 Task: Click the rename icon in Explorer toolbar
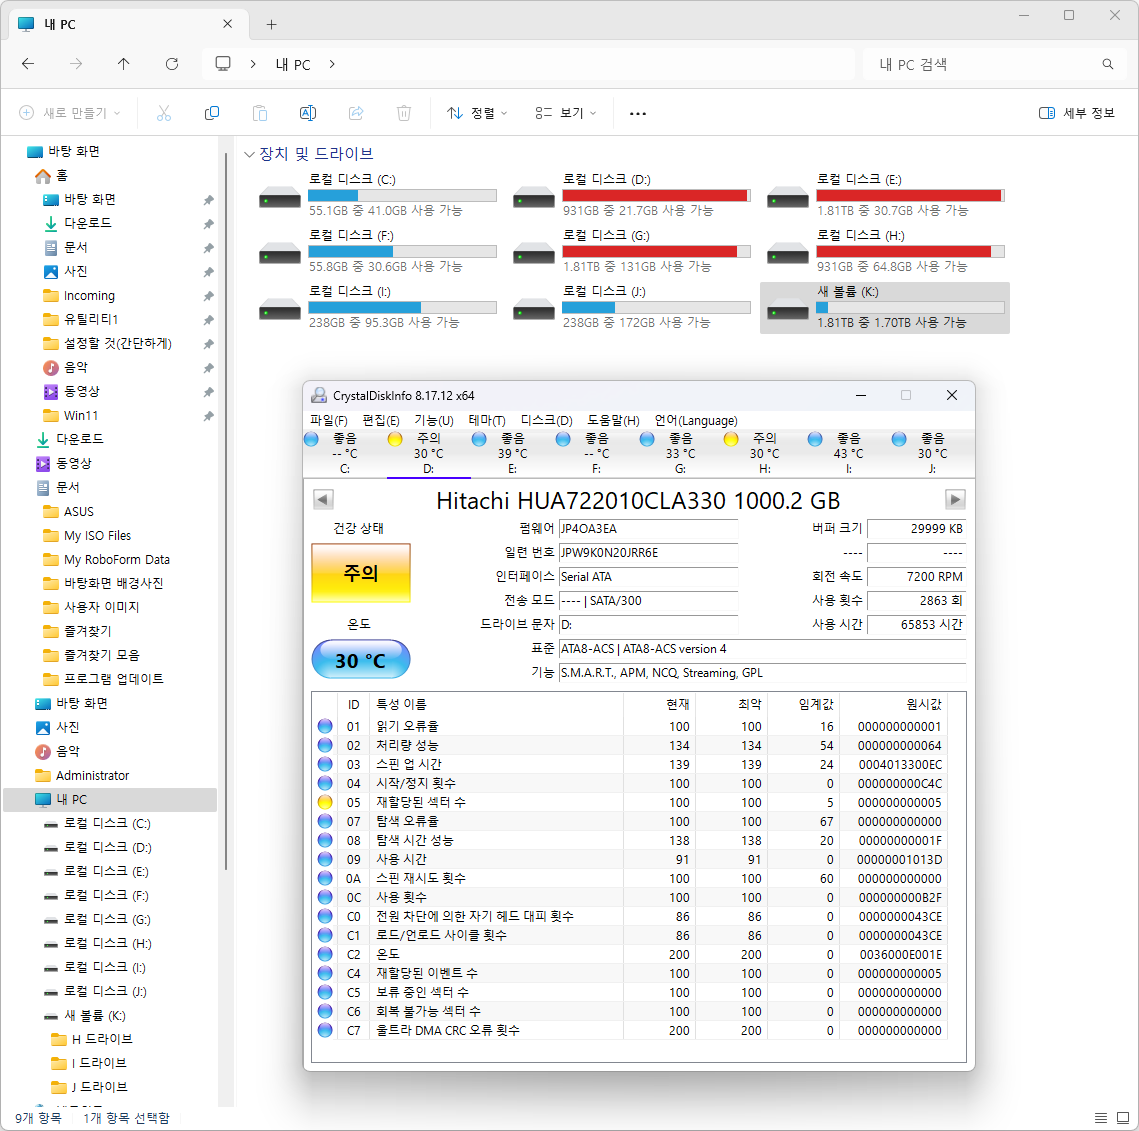pyautogui.click(x=308, y=113)
